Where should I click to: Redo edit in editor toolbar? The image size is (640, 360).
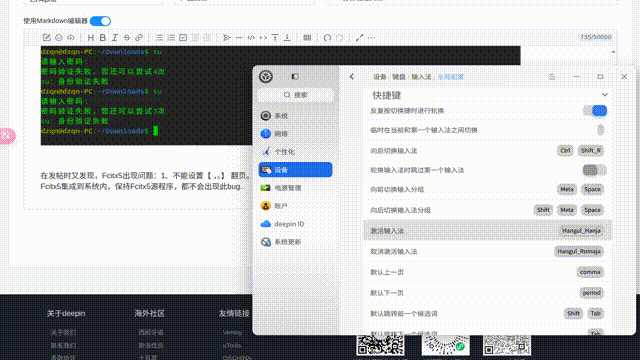point(339,38)
